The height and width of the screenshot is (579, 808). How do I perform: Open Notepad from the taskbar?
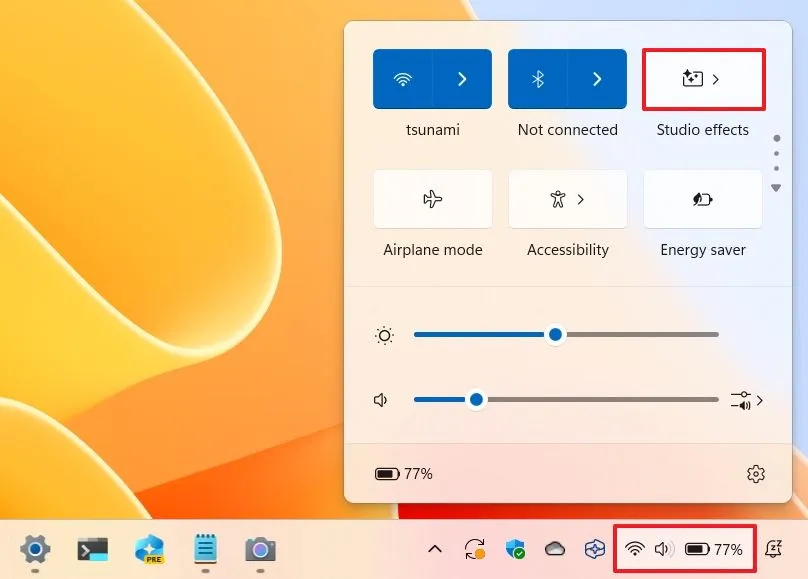pyautogui.click(x=204, y=548)
